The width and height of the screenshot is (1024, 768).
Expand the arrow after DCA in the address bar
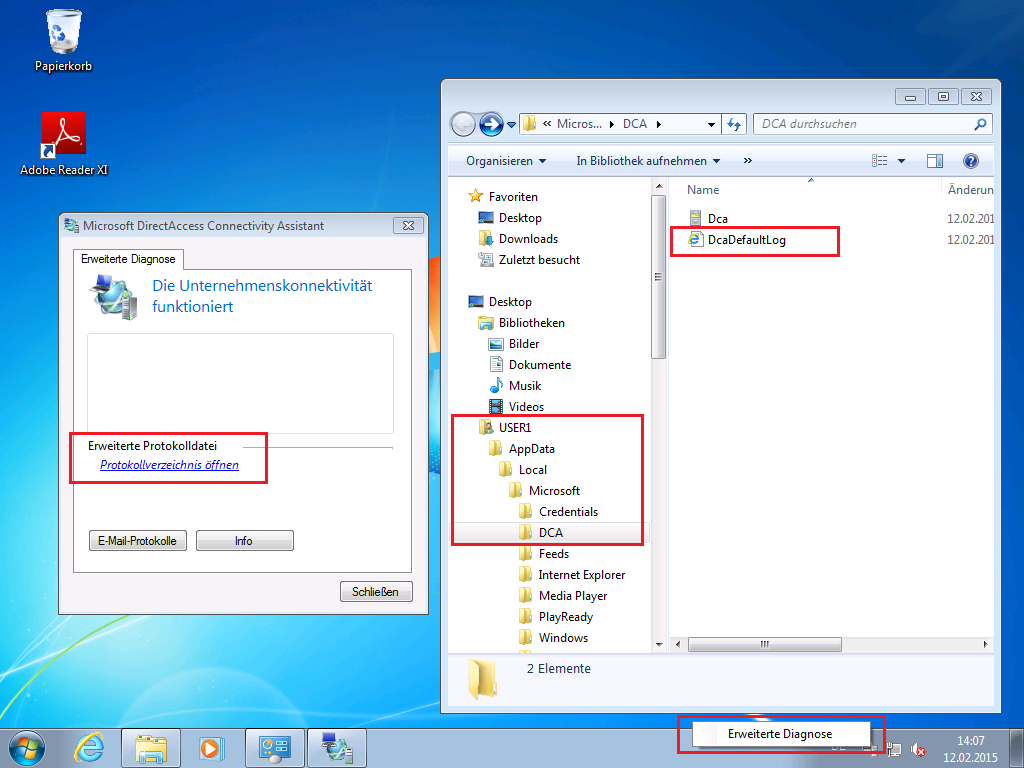(658, 124)
